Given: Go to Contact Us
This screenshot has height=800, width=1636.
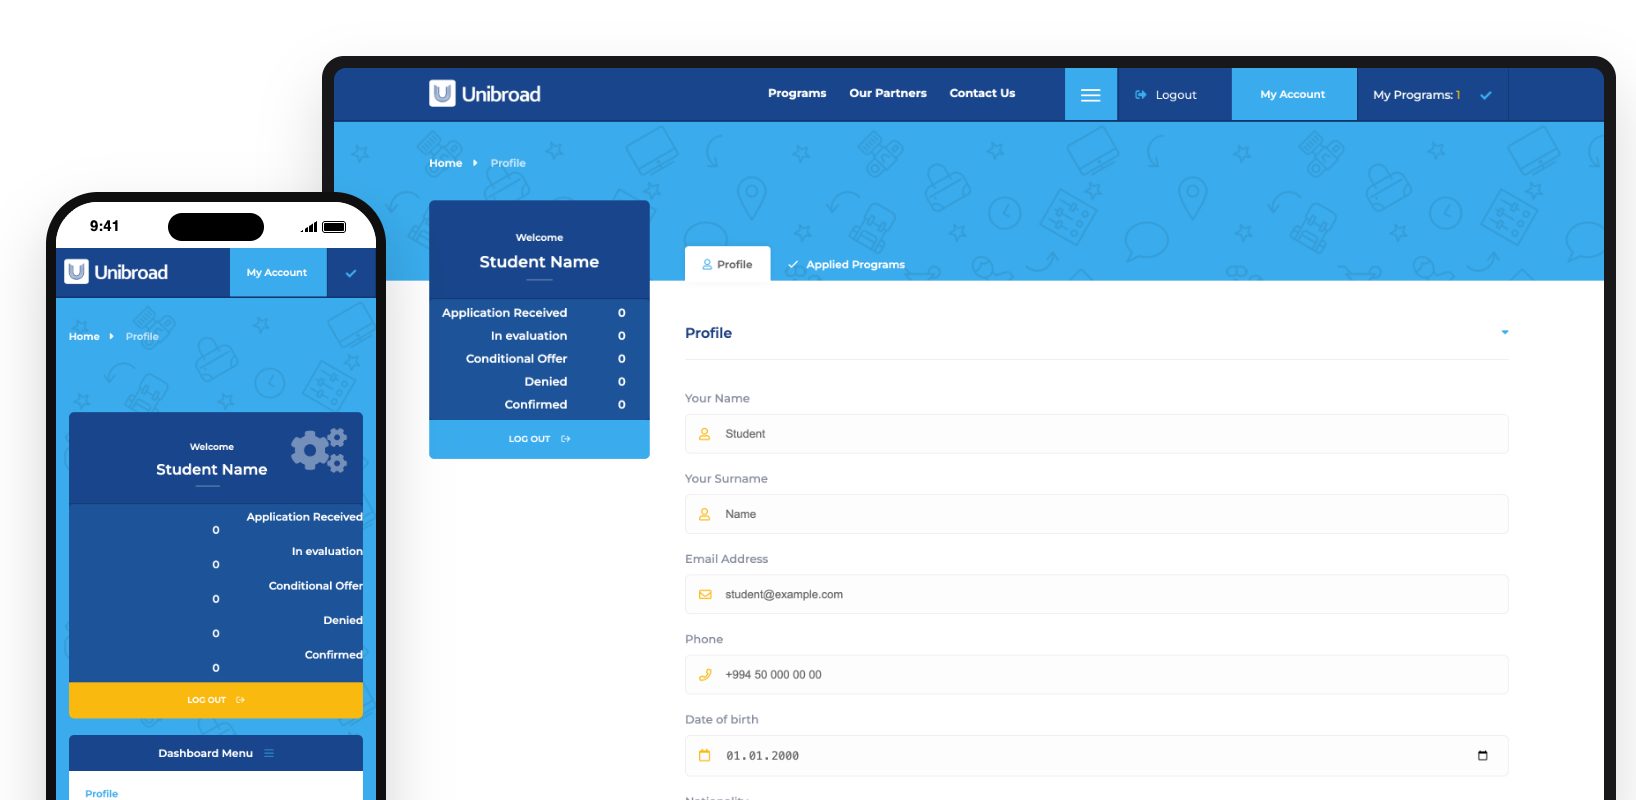Looking at the screenshot, I should [982, 93].
